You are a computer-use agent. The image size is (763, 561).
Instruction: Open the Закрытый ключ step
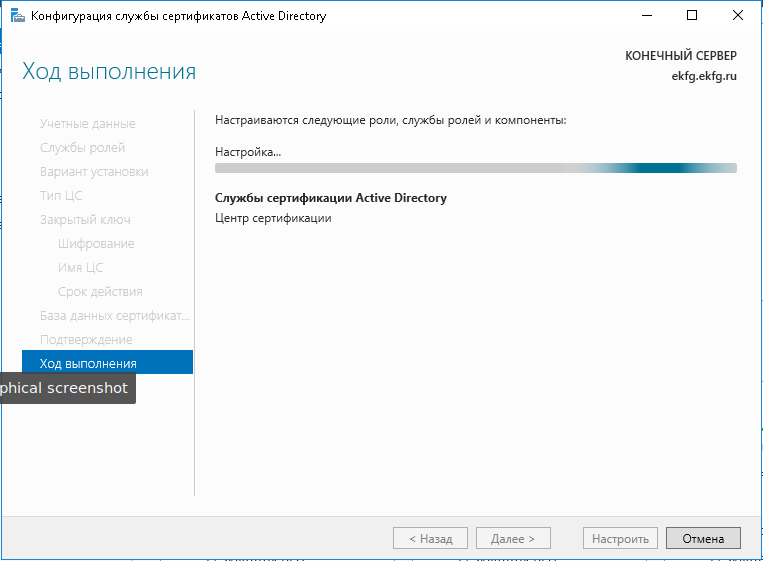(85, 220)
